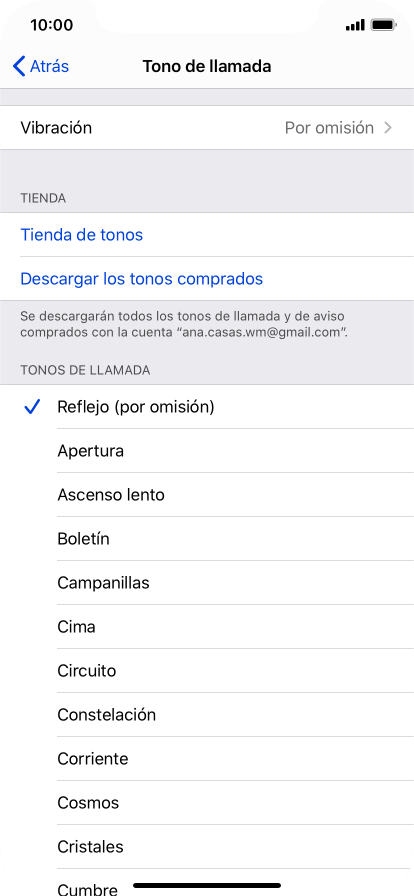
Task: Choose Ascenso lento as ringtone
Action: tap(207, 495)
